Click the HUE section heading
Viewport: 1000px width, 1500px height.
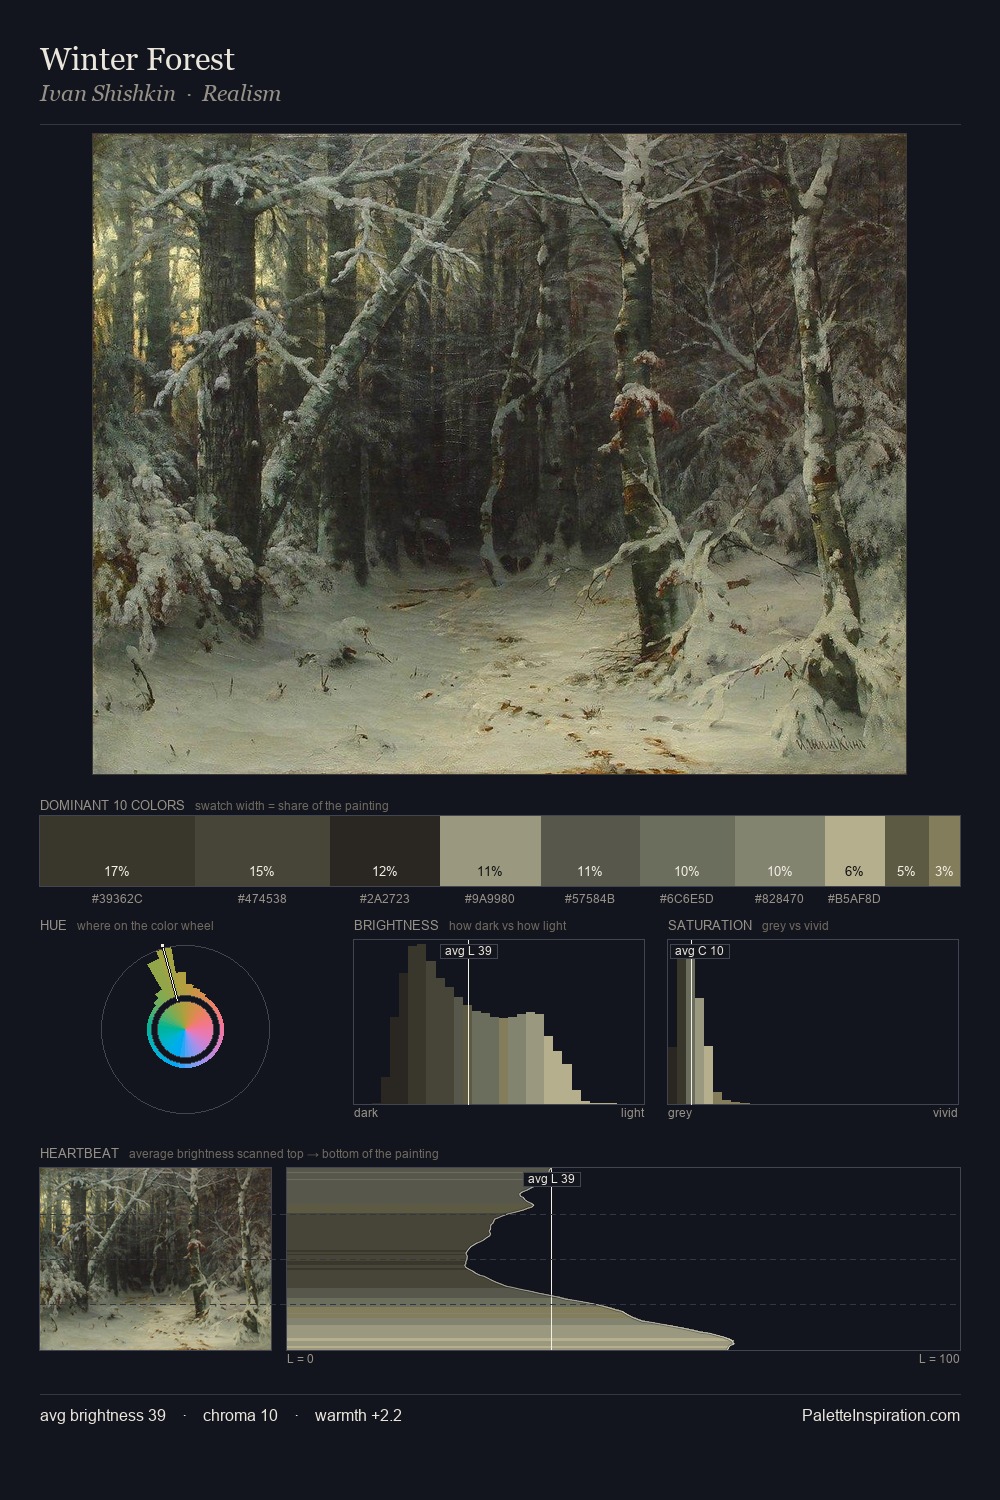click(53, 925)
